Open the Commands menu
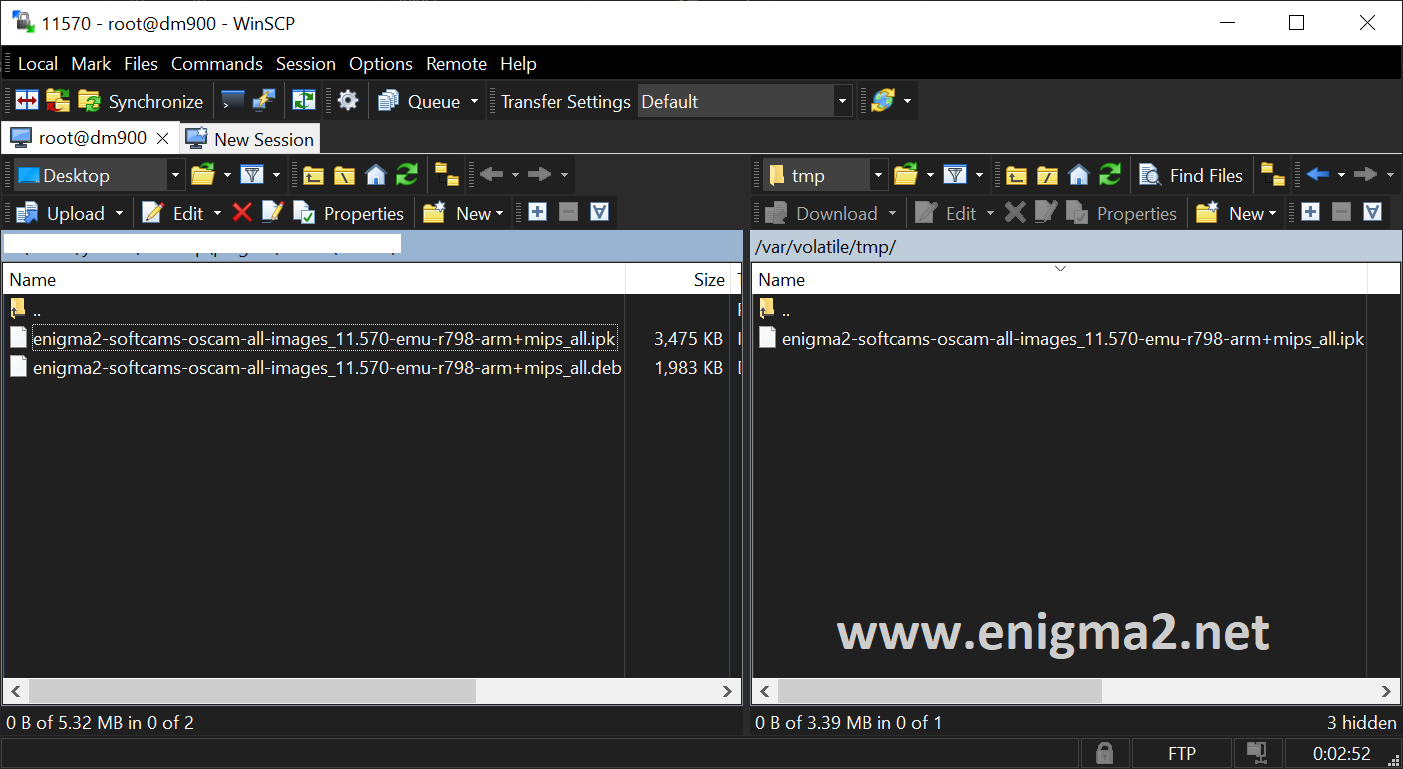1403x769 pixels. pyautogui.click(x=217, y=63)
